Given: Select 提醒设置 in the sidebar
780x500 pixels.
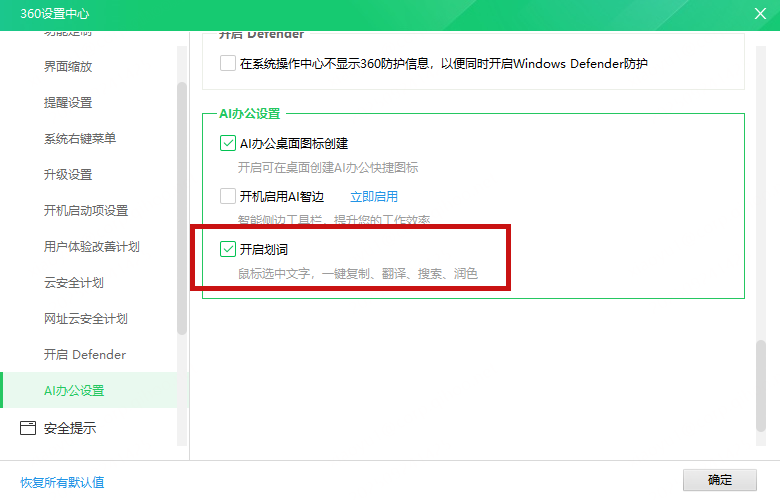Looking at the screenshot, I should pos(68,103).
